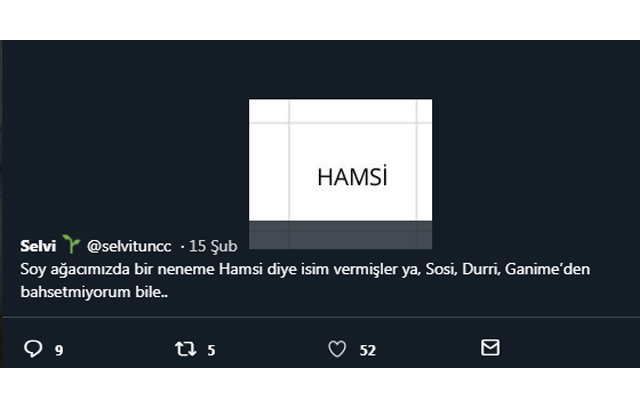
Task: Click the like count 52
Action: pyautogui.click(x=367, y=350)
